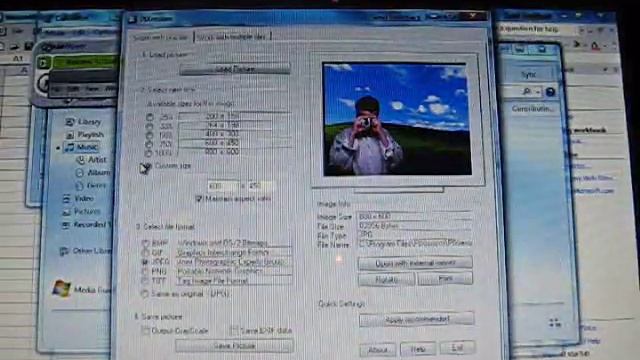Collapse the Music tree node in Media Player
This screenshot has height=360, width=640.
click(58, 147)
